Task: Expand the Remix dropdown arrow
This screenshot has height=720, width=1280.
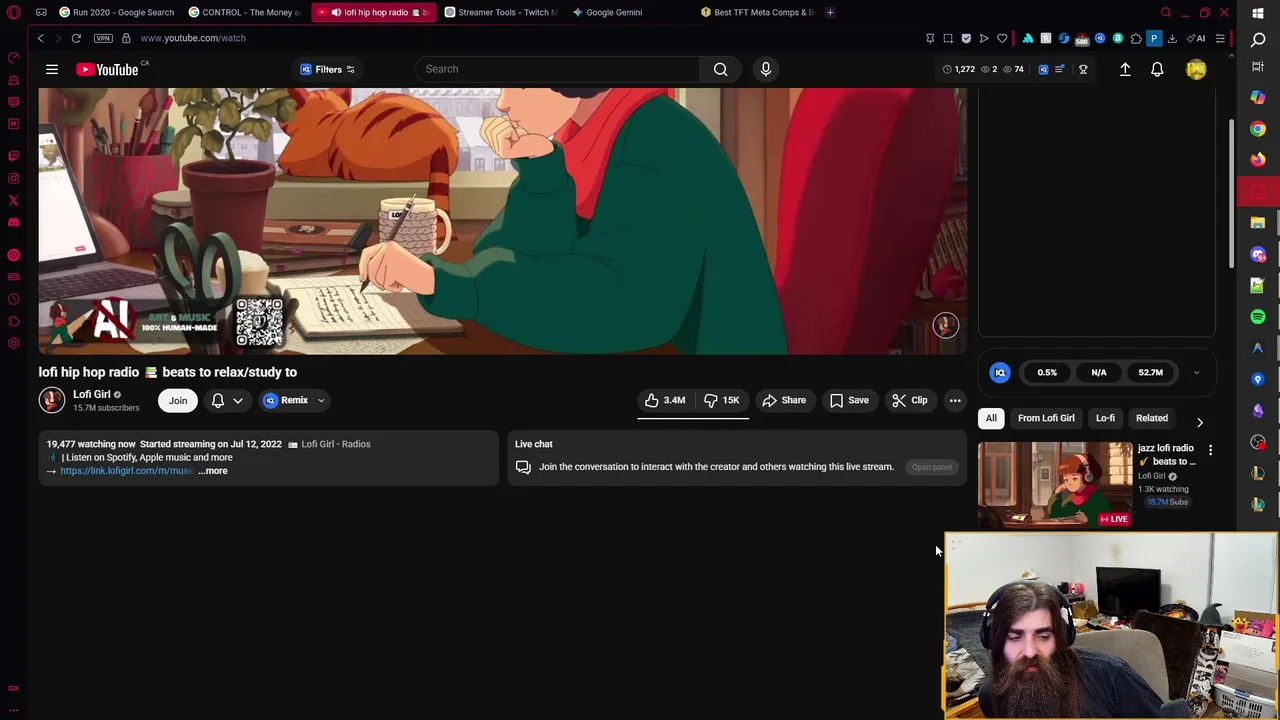Action: (321, 400)
